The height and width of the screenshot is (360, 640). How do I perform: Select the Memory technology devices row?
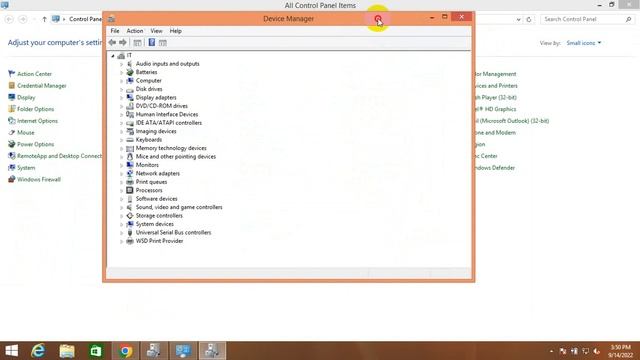click(171, 148)
